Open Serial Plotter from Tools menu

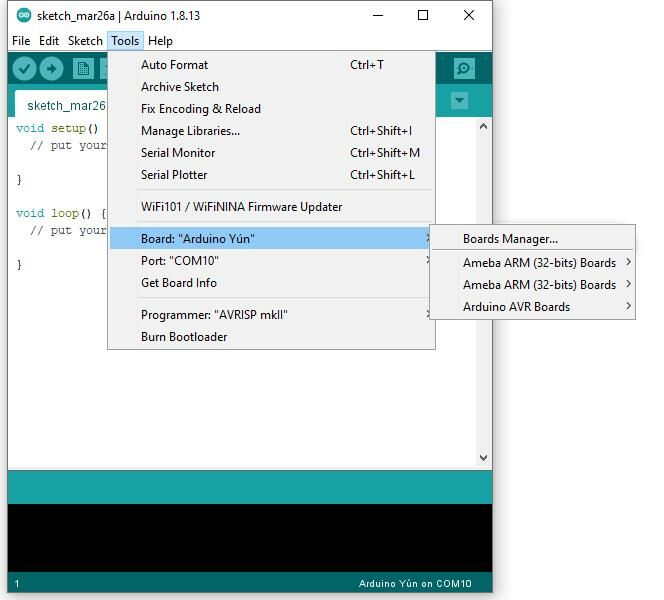pyautogui.click(x=174, y=175)
